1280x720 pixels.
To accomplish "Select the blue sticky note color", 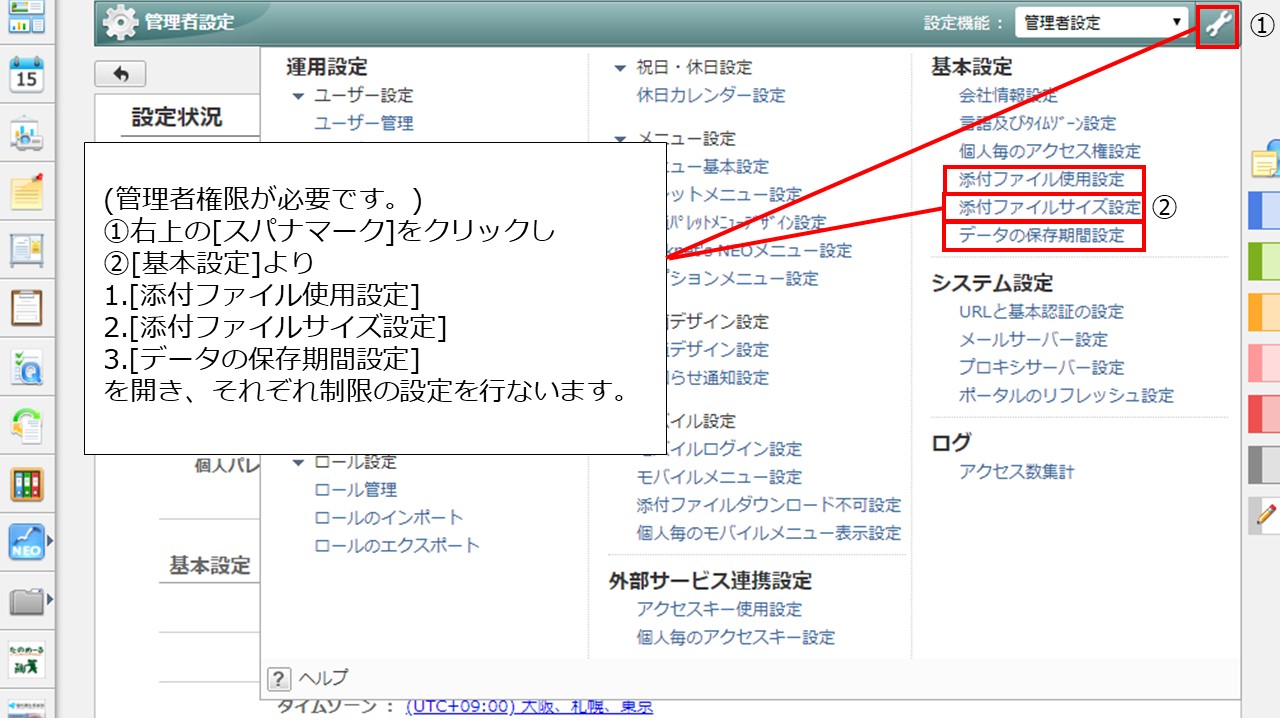I will [1265, 211].
